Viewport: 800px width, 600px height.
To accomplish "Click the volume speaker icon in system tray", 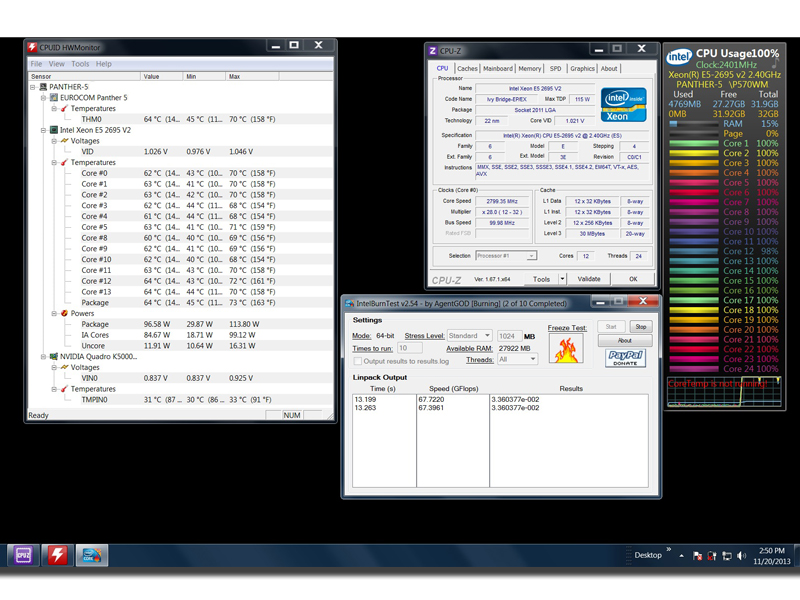I will point(741,555).
